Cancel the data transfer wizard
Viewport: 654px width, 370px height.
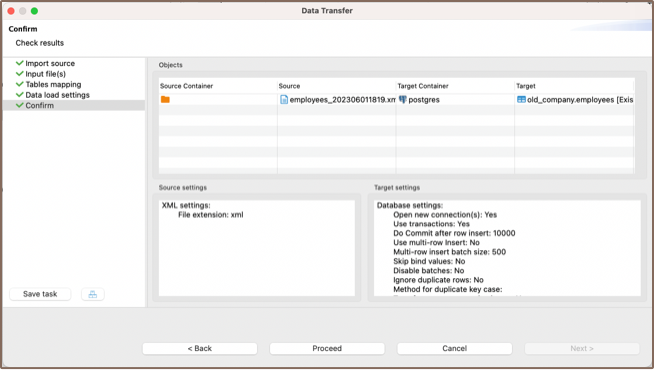coord(455,348)
